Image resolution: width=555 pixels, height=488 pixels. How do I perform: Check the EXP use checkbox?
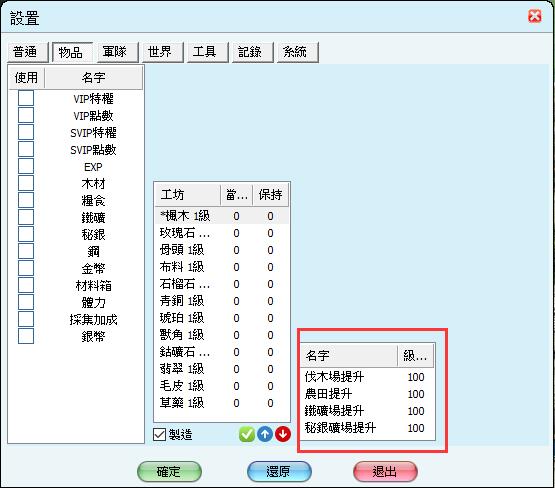[x=26, y=166]
